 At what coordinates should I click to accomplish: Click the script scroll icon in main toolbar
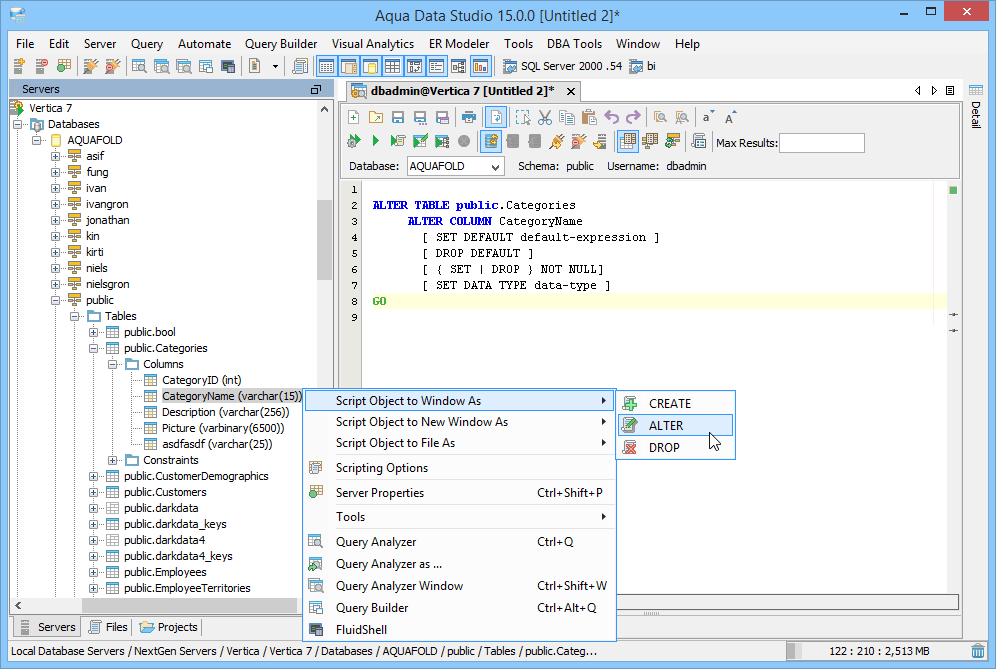(300, 66)
